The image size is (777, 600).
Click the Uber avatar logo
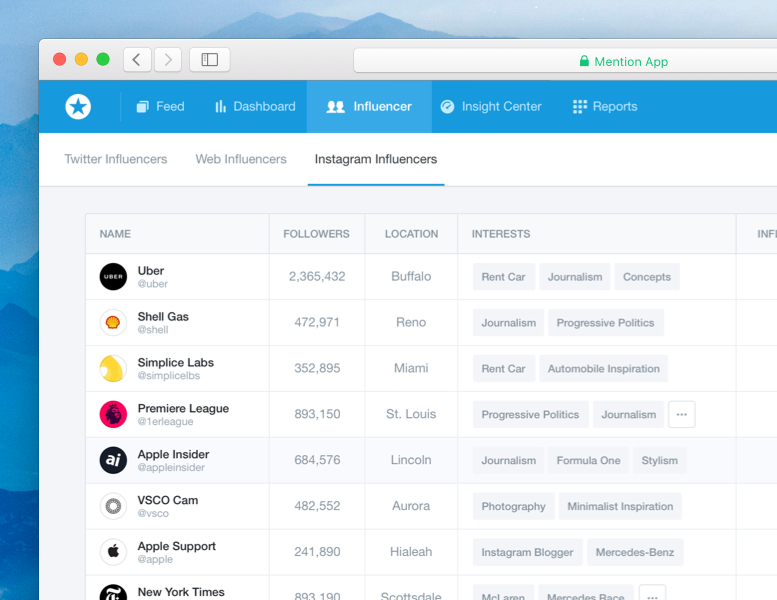point(113,276)
